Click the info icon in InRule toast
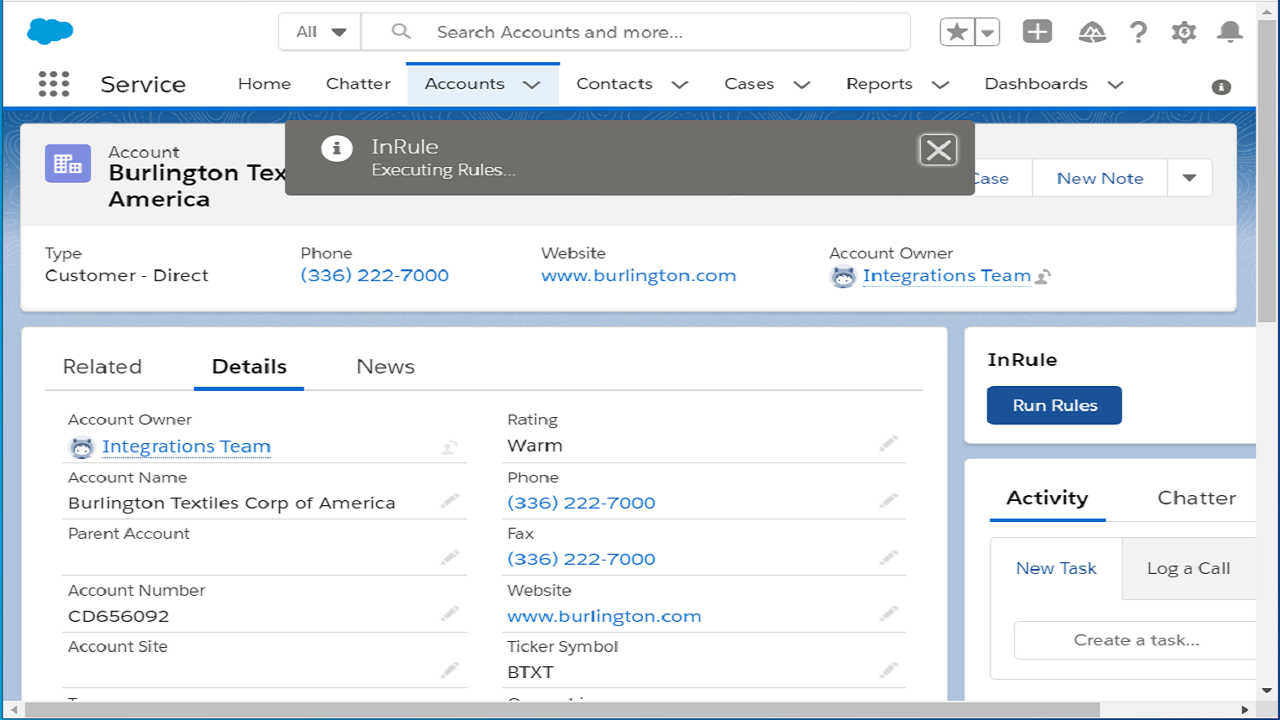The image size is (1280, 720). click(x=337, y=149)
